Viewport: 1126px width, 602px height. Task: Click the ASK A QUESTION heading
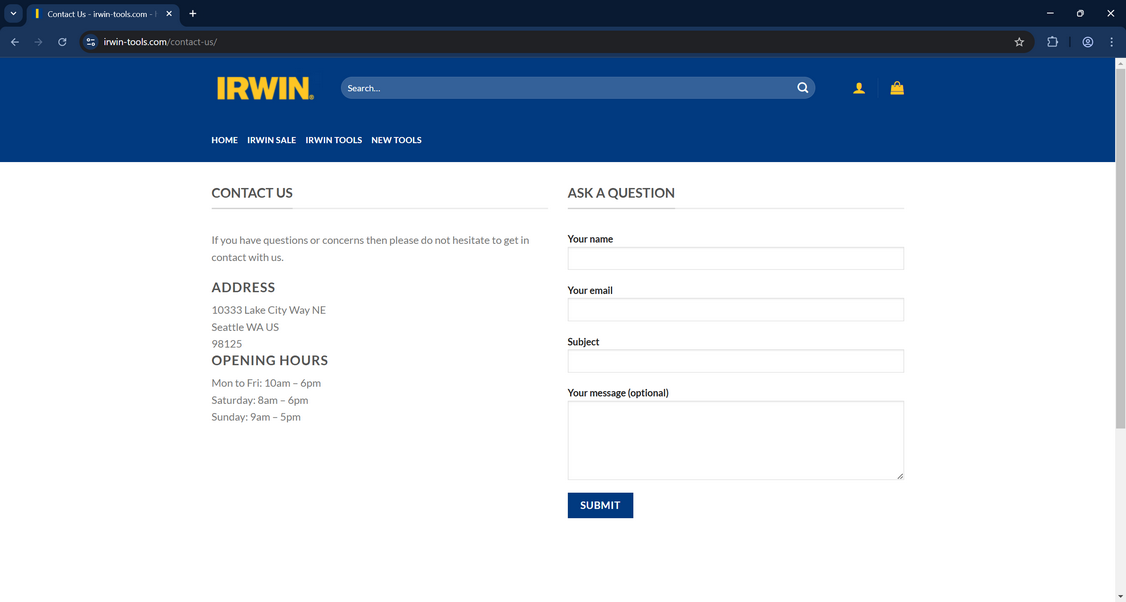(621, 193)
